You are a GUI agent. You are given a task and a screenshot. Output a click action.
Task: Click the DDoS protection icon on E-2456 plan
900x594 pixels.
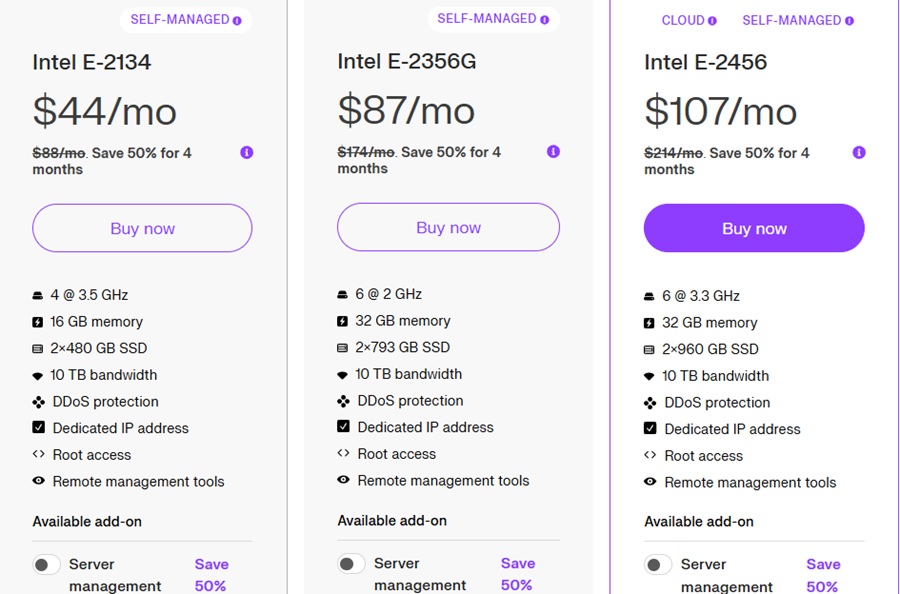click(x=650, y=402)
